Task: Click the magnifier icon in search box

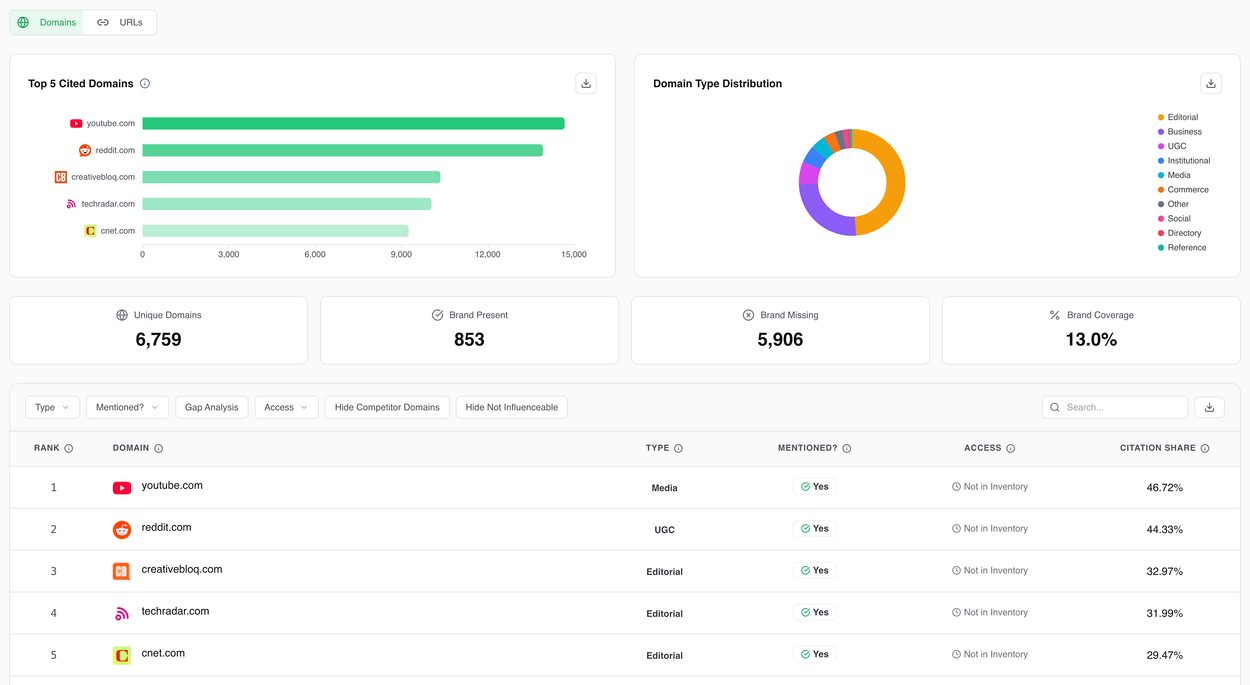Action: point(1055,407)
